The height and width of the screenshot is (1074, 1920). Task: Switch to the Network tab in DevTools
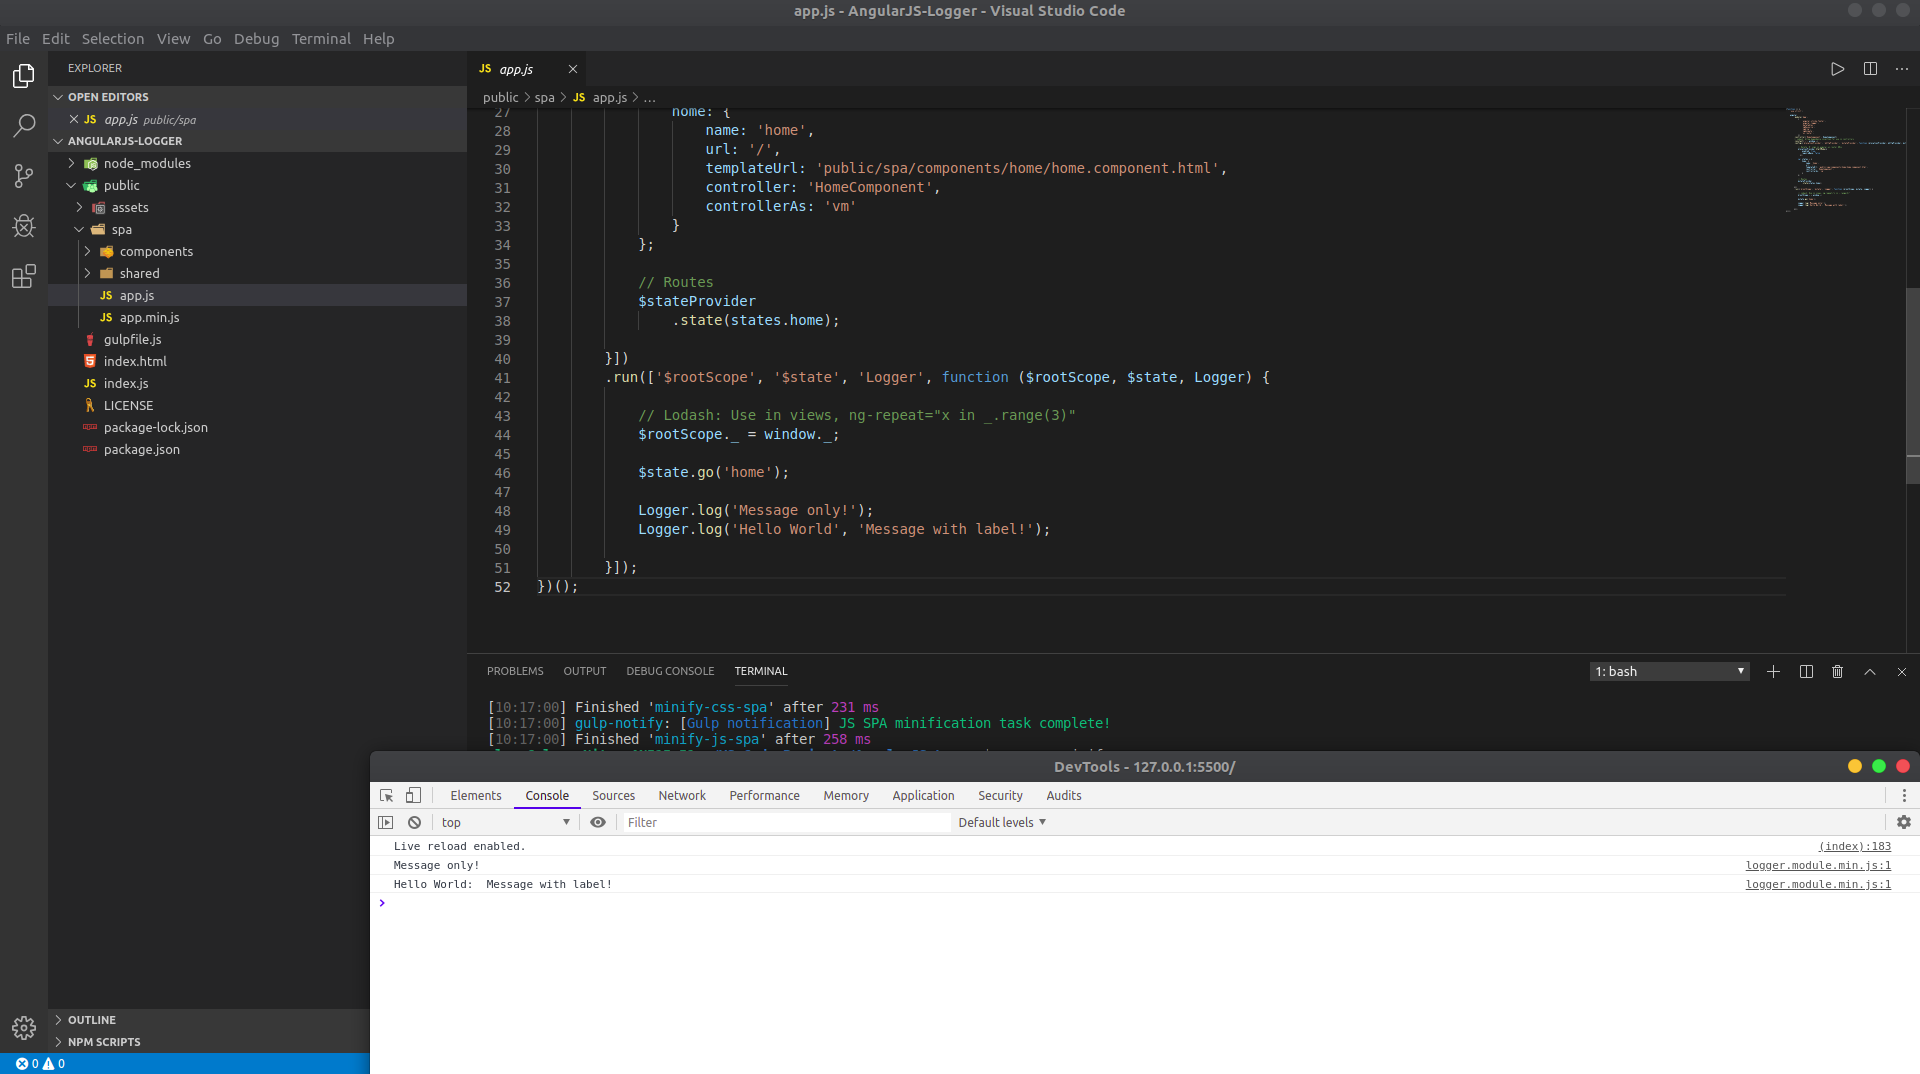[x=682, y=796]
